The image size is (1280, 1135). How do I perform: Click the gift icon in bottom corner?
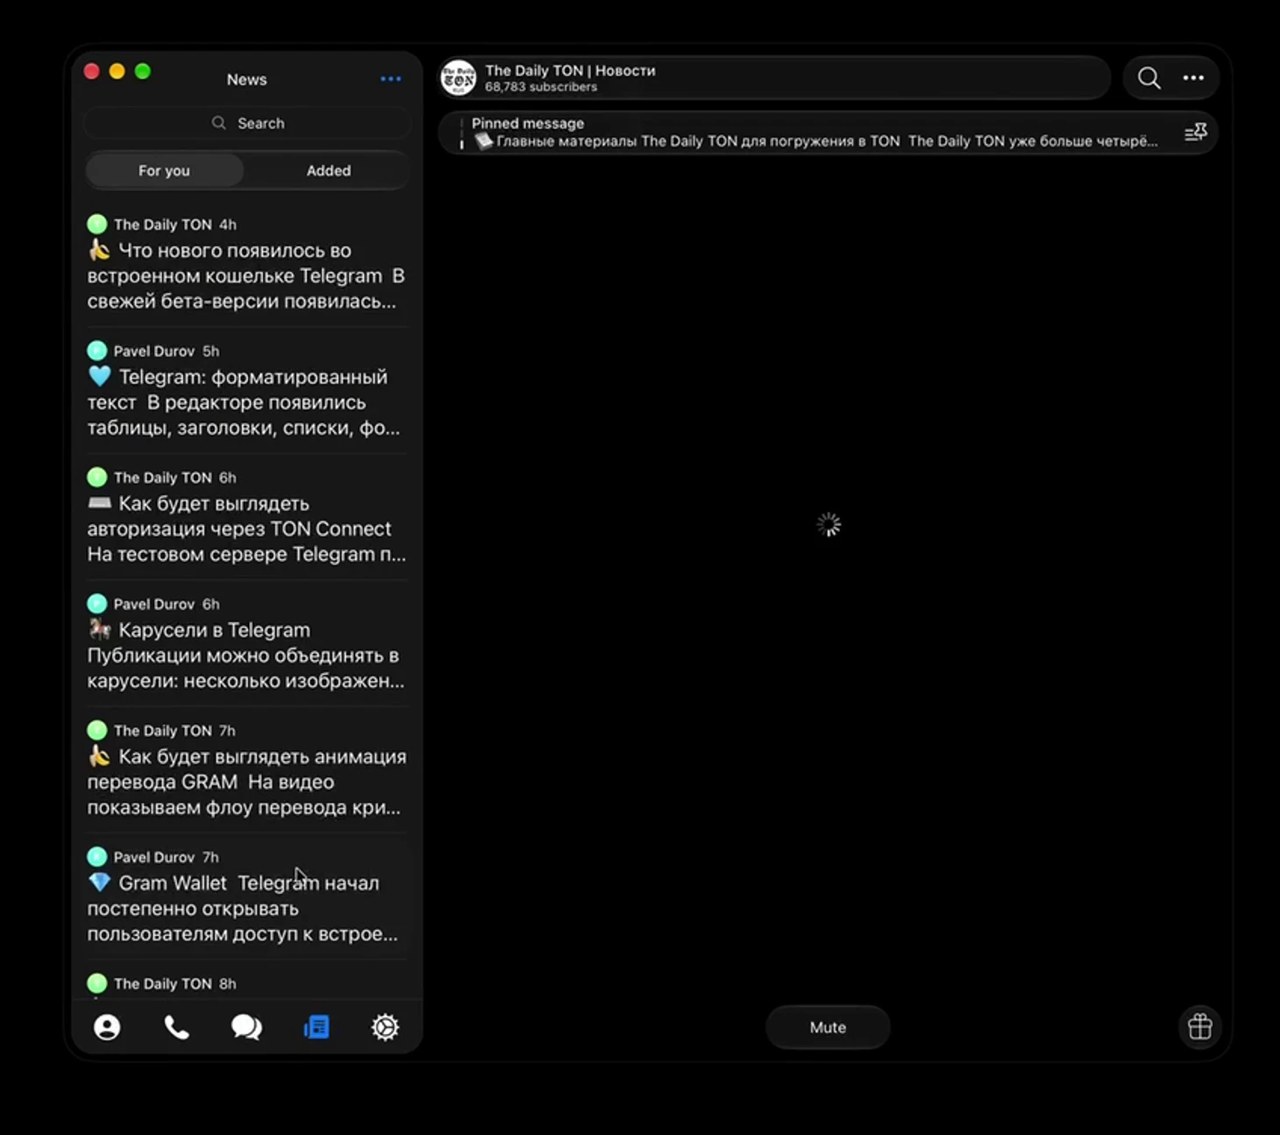(x=1200, y=1026)
